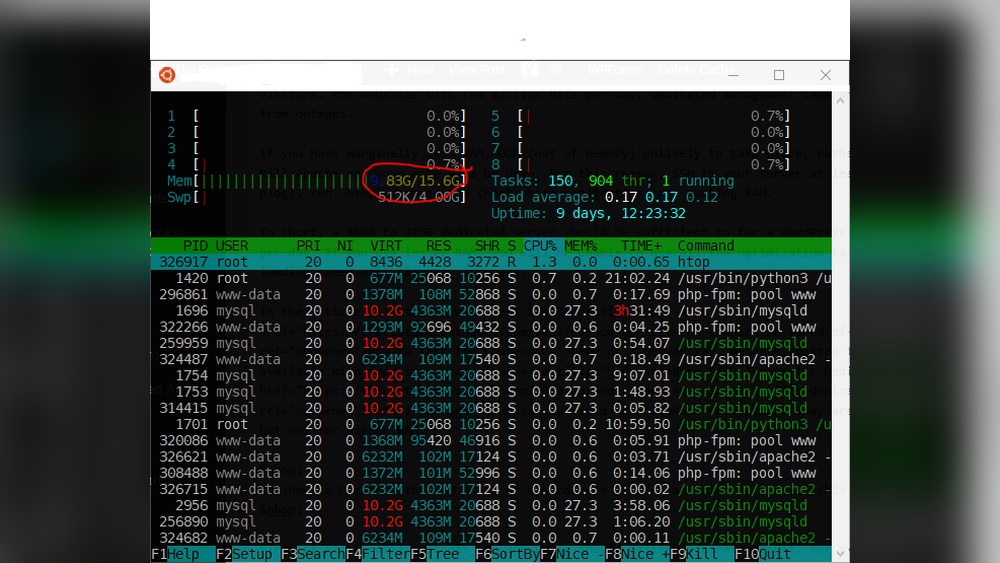Click the Command column header
The image size is (1000, 563).
(706, 246)
